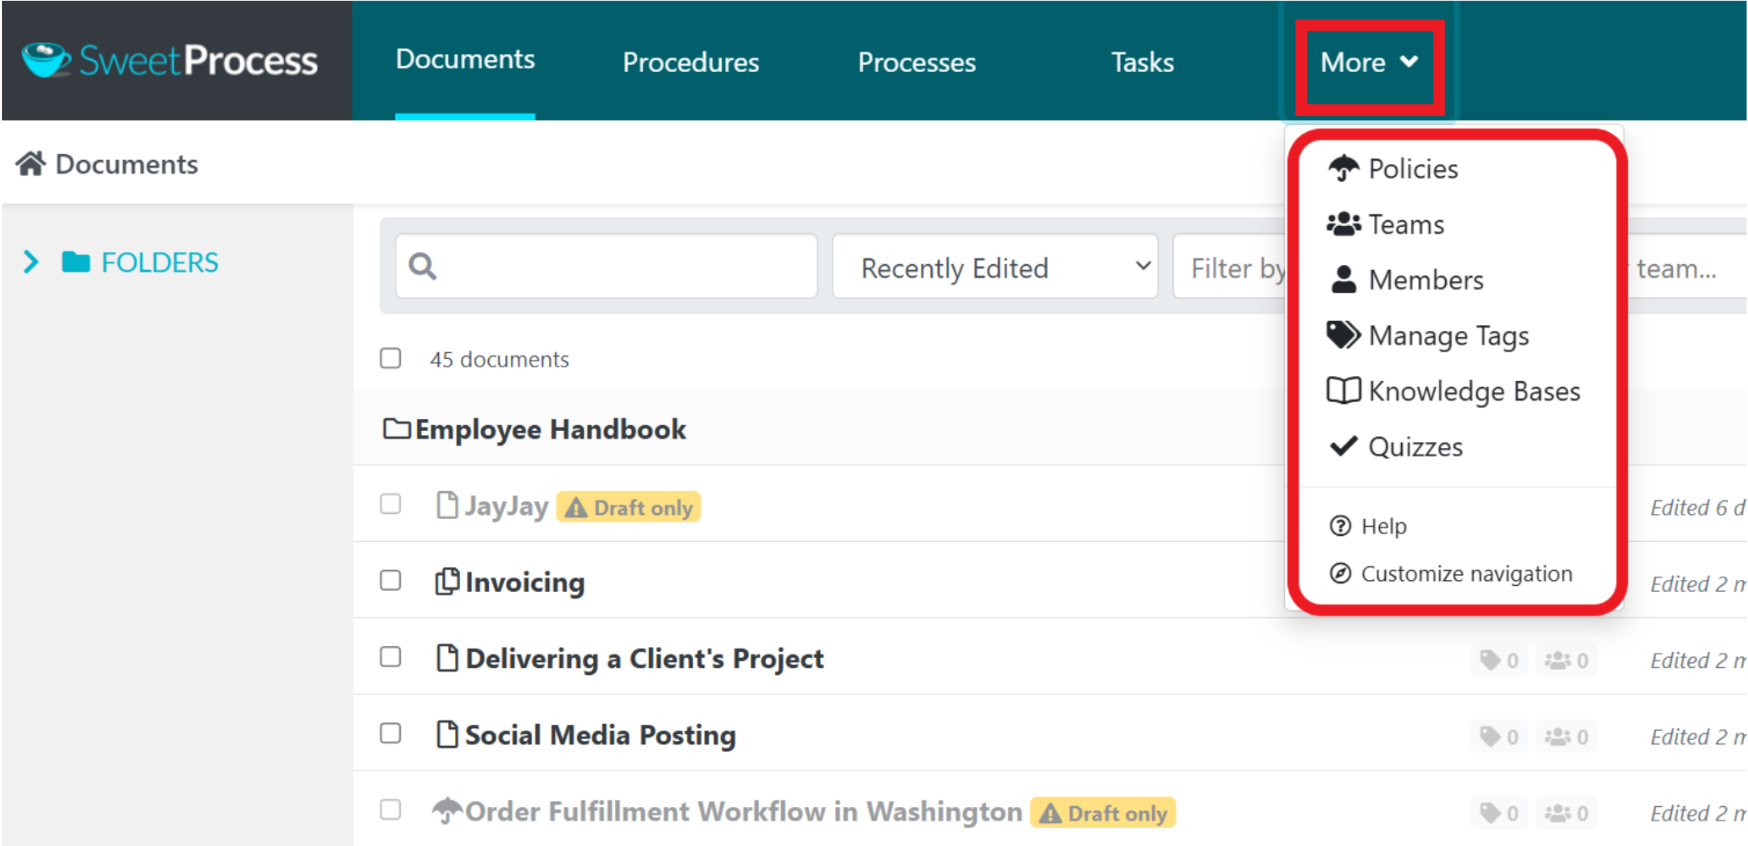Open the JayJay draft document title
1748x846 pixels.
coord(506,506)
